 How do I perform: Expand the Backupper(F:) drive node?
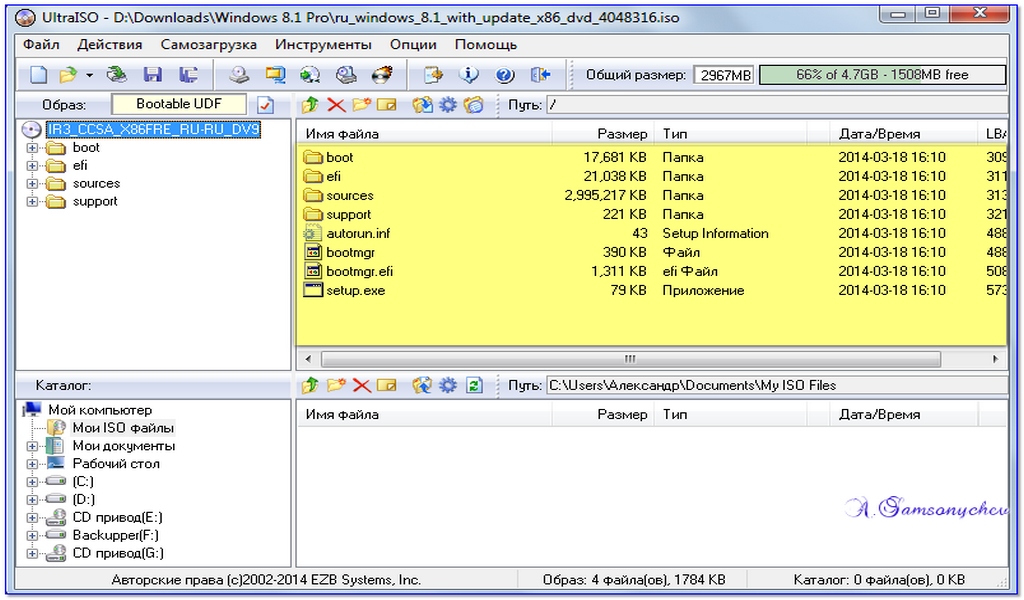click(32, 535)
